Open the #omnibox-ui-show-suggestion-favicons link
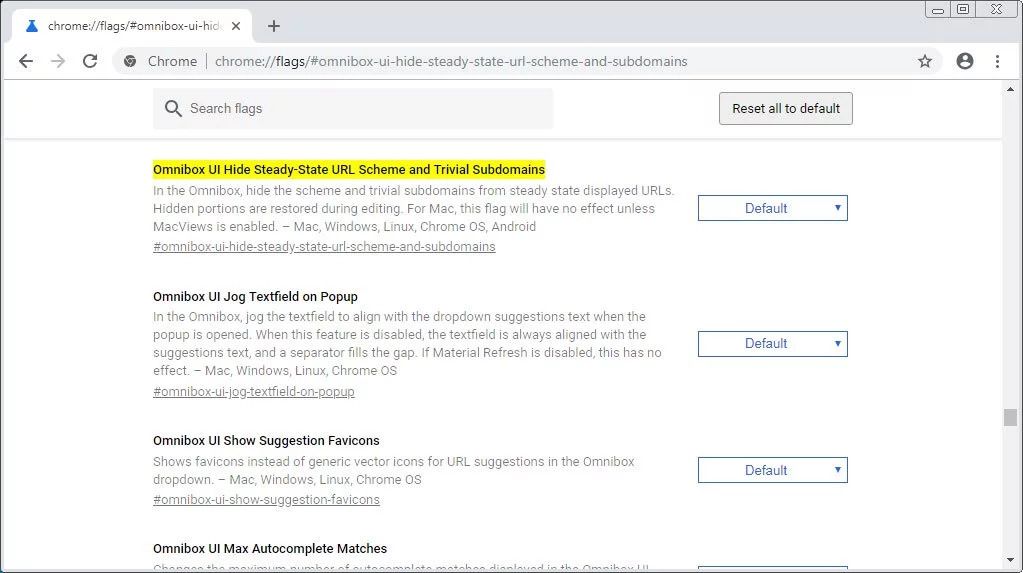The image size is (1023, 573). click(266, 500)
